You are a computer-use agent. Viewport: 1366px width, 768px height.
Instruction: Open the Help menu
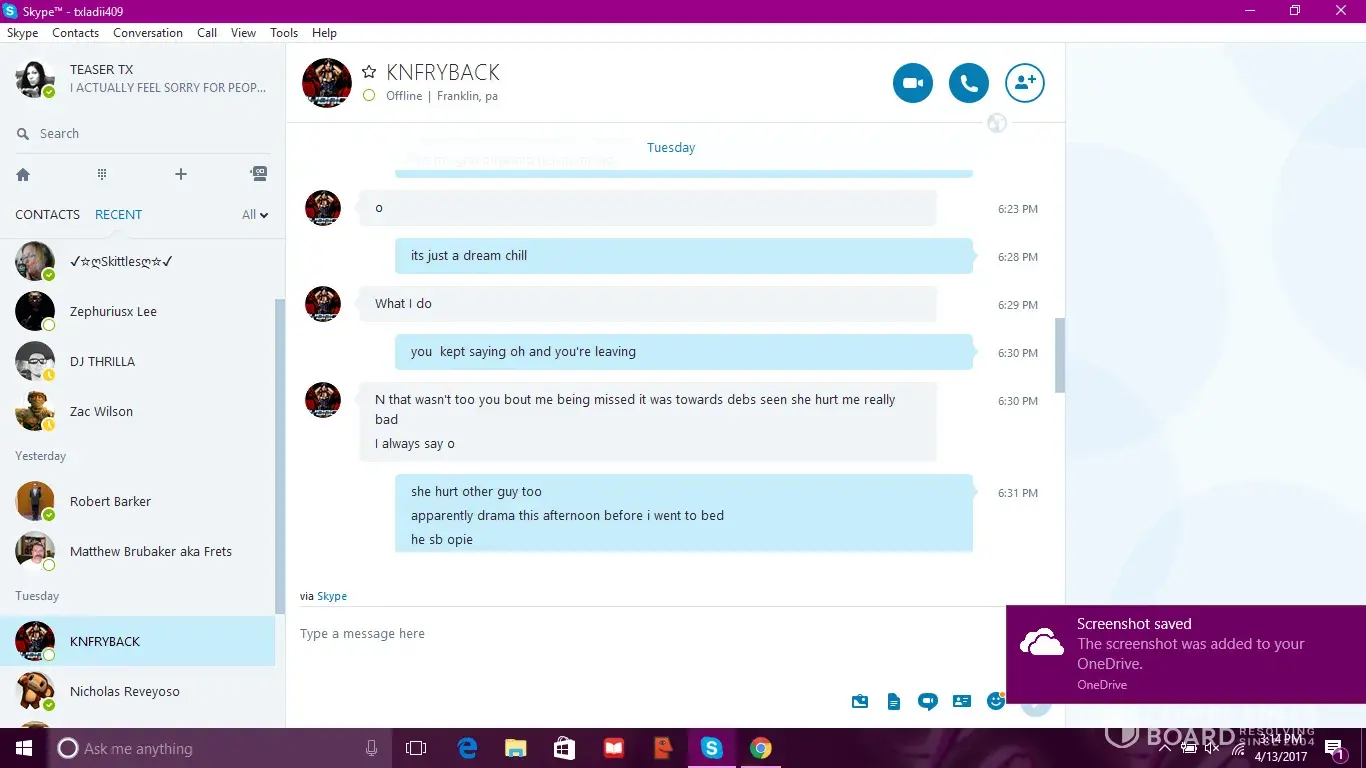click(x=324, y=33)
